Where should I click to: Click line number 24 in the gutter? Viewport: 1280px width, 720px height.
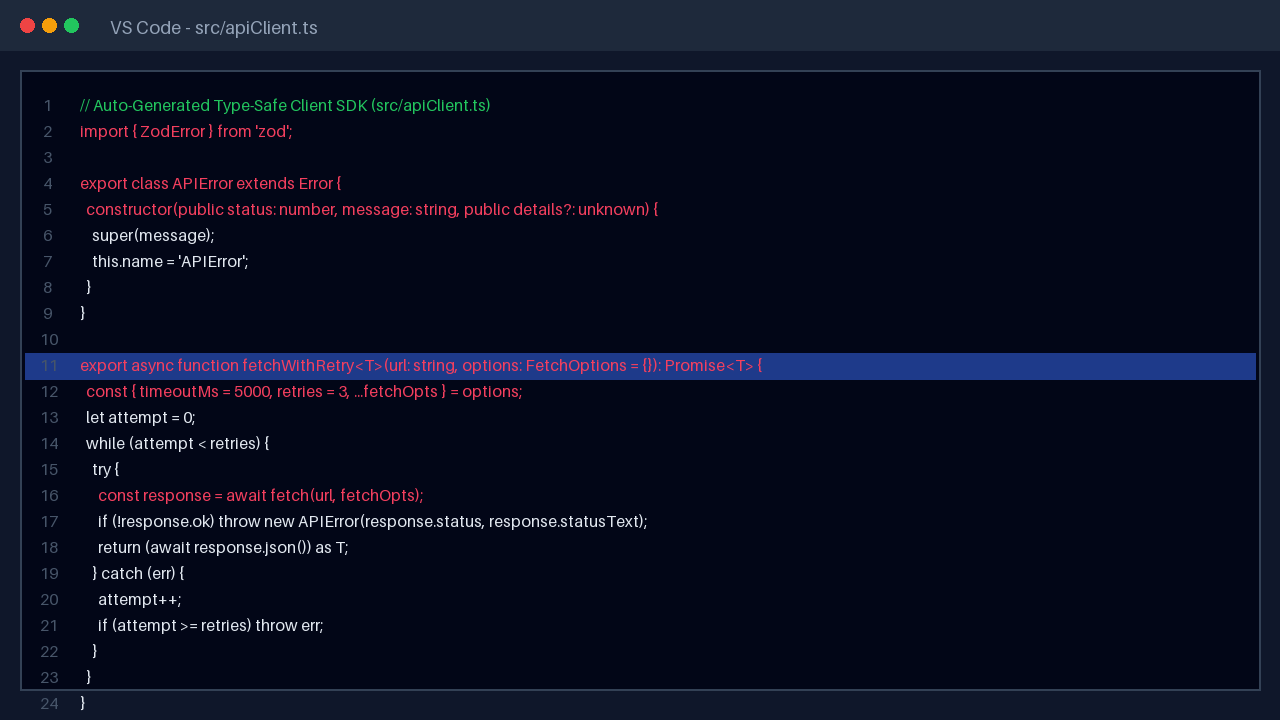pos(49,704)
